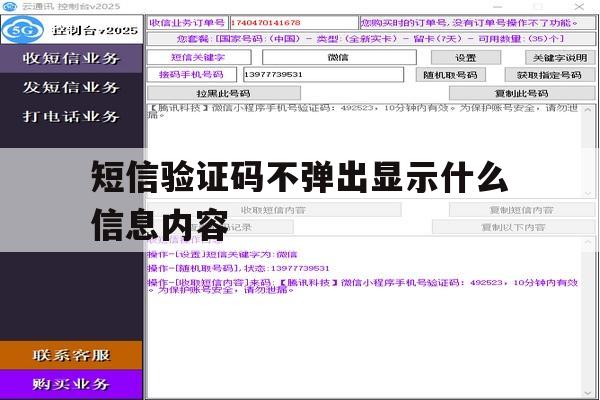Focus the order number input field
Screen dimensions: 600x400
point(294,23)
